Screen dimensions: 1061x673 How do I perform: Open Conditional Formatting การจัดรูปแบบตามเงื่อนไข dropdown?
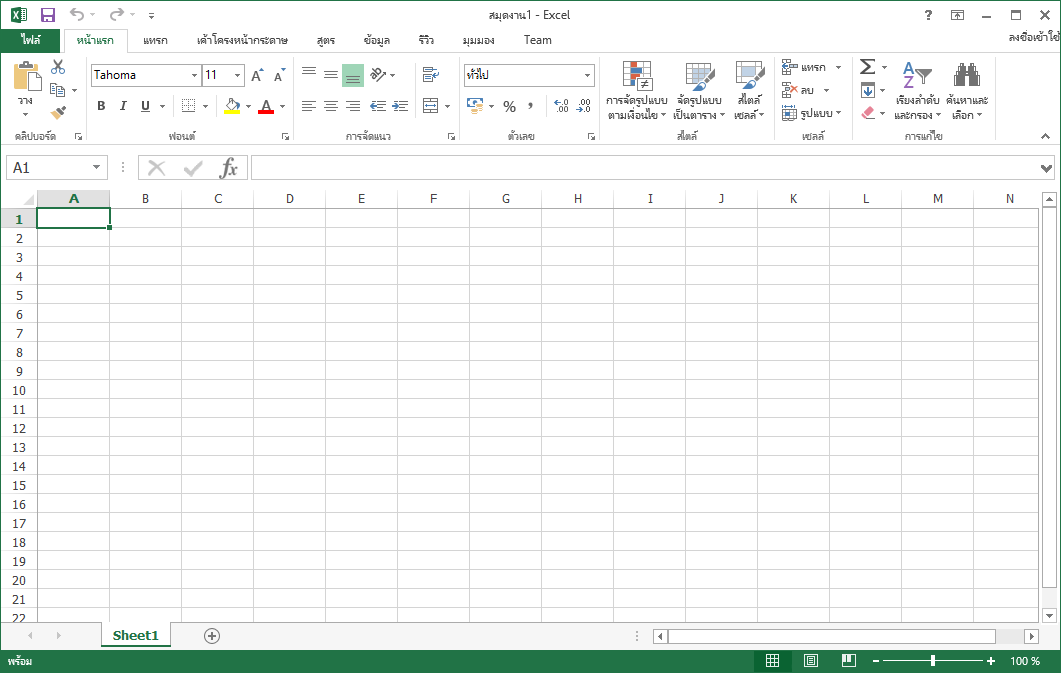(x=637, y=91)
